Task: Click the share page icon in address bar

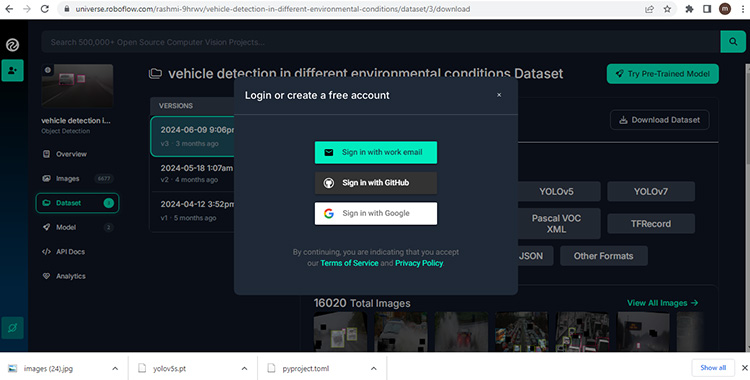Action: coord(649,9)
